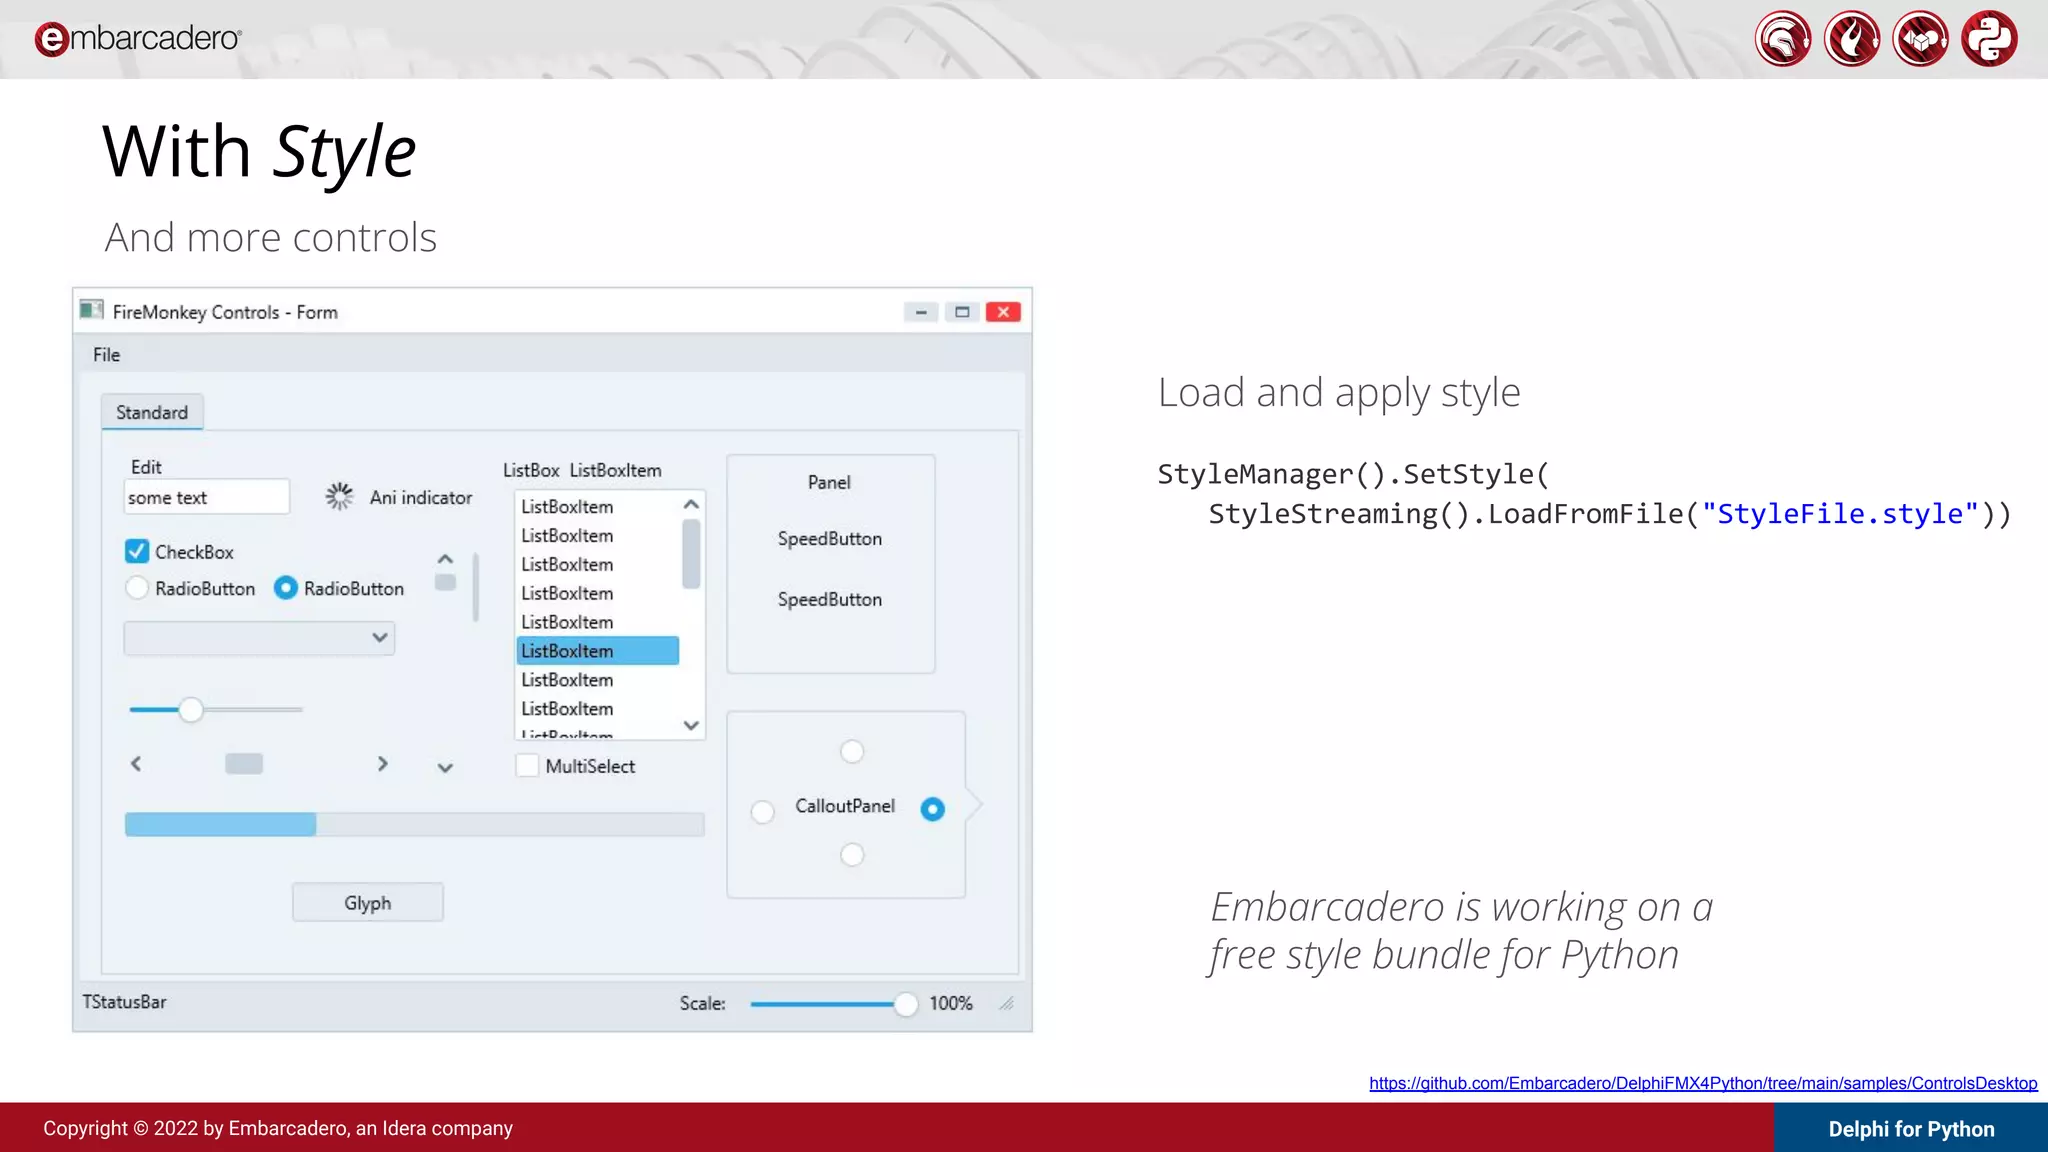Screen dimensions: 2048x1152
Task: Enable the MultiSelect checkbox
Action: coord(527,766)
